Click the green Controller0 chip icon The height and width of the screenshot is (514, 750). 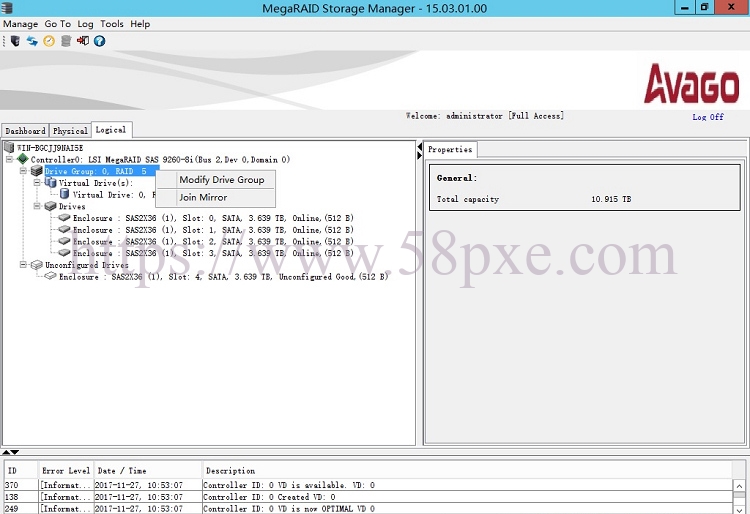22,159
